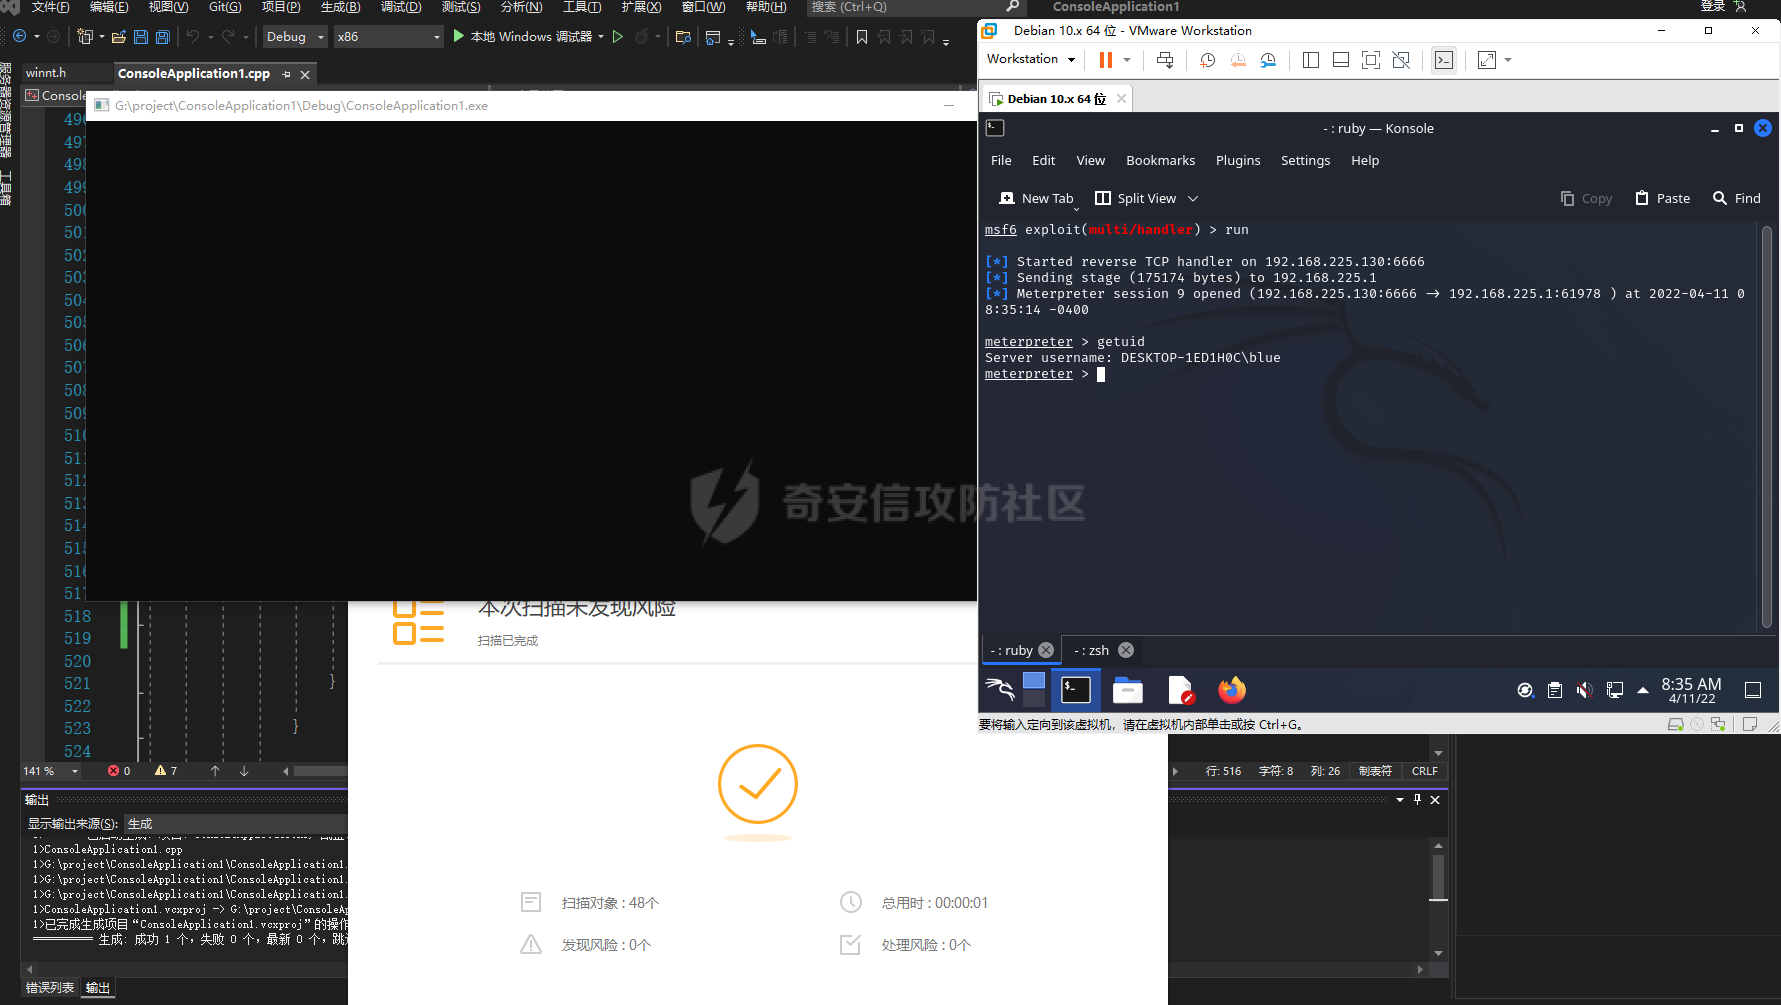Viewport: 1781px width, 1005px height.
Task: Open the clipboard icon in Kali tray
Action: point(1555,690)
